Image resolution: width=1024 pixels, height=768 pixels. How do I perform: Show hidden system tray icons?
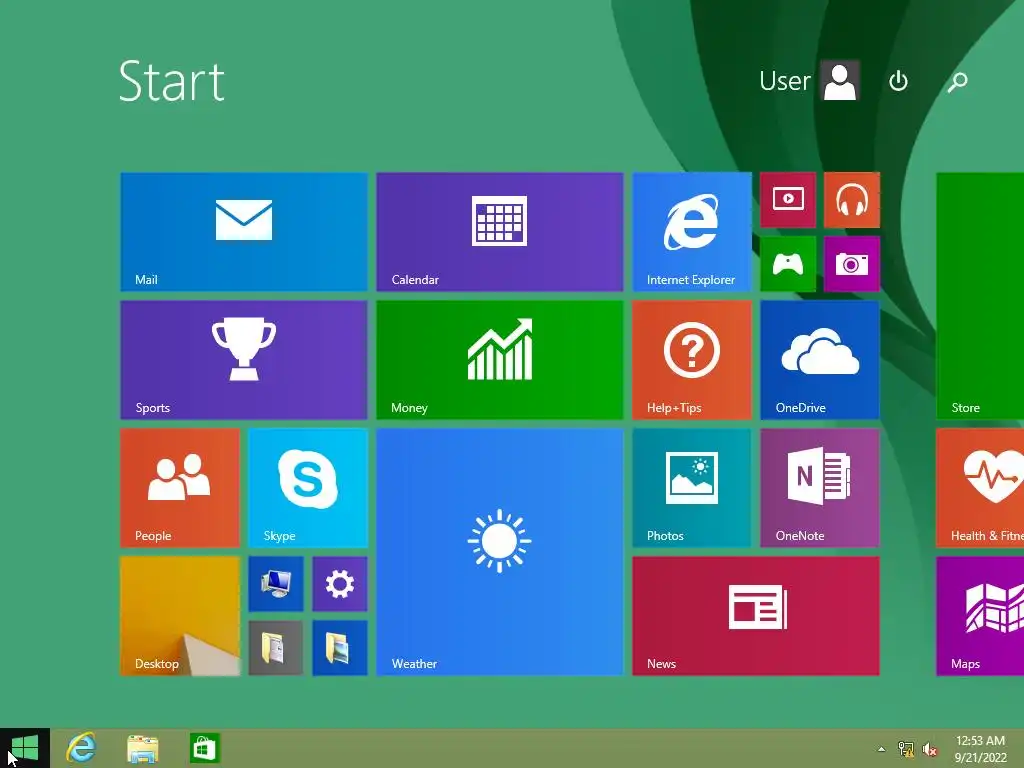point(881,749)
